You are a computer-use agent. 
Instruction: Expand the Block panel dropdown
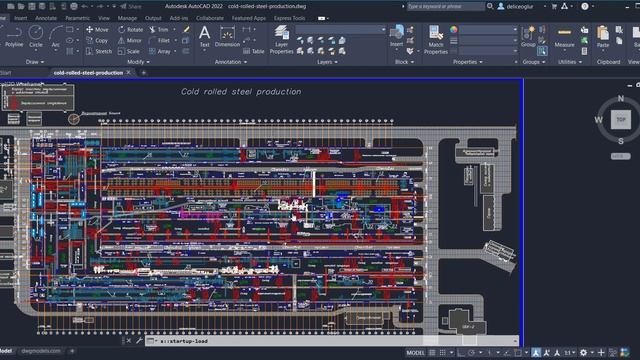coord(404,62)
